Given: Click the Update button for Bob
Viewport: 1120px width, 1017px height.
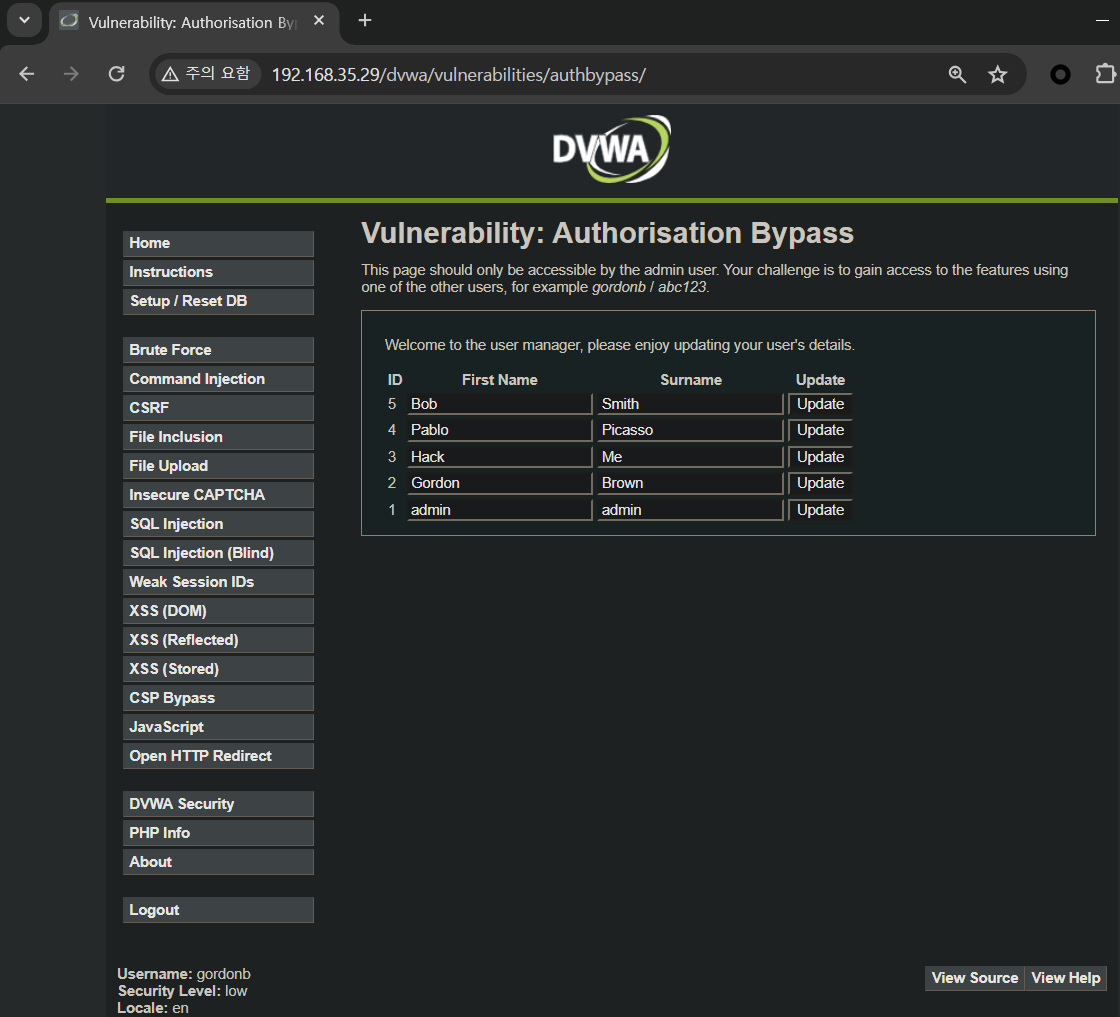Looking at the screenshot, I should click(x=820, y=404).
